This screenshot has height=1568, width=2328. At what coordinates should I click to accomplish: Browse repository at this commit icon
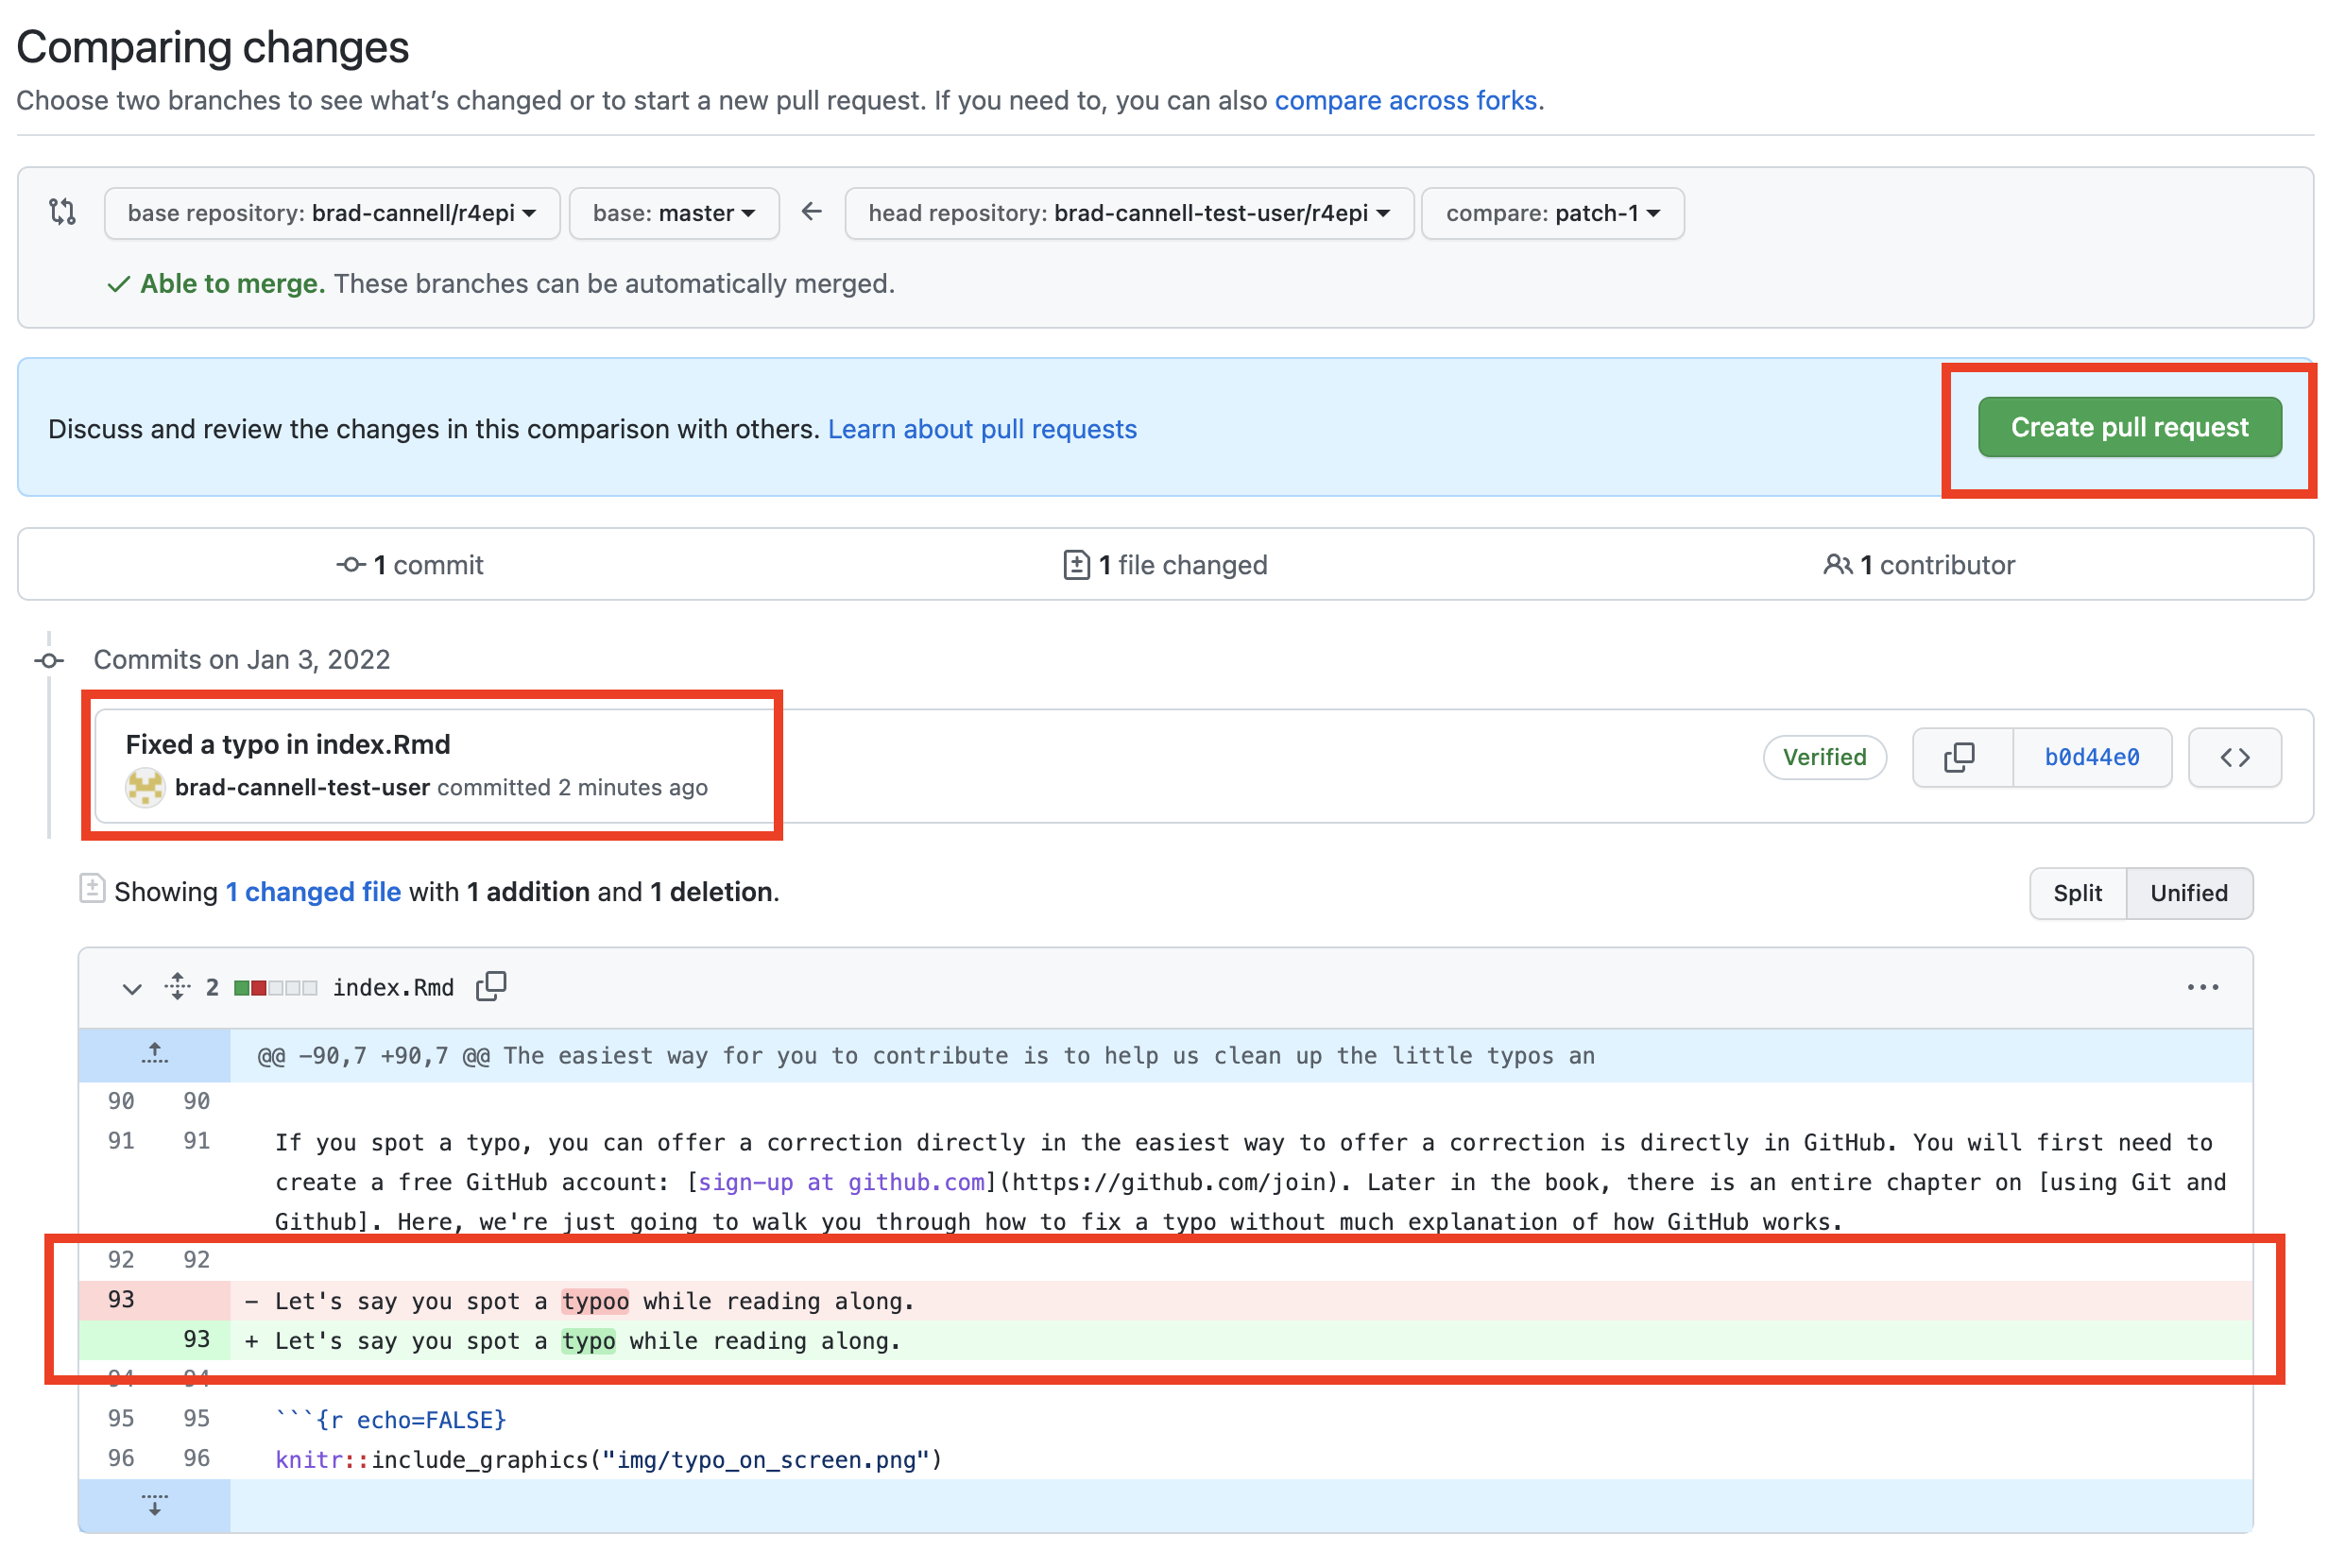2234,757
